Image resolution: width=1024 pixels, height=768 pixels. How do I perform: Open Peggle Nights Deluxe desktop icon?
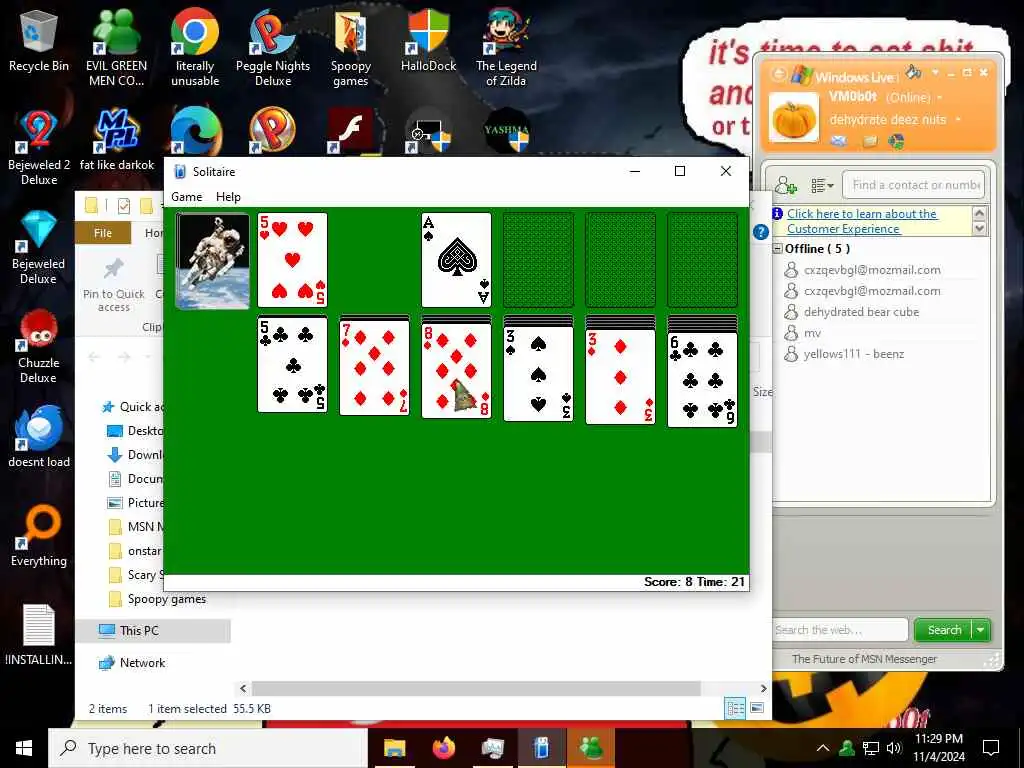tap(272, 48)
